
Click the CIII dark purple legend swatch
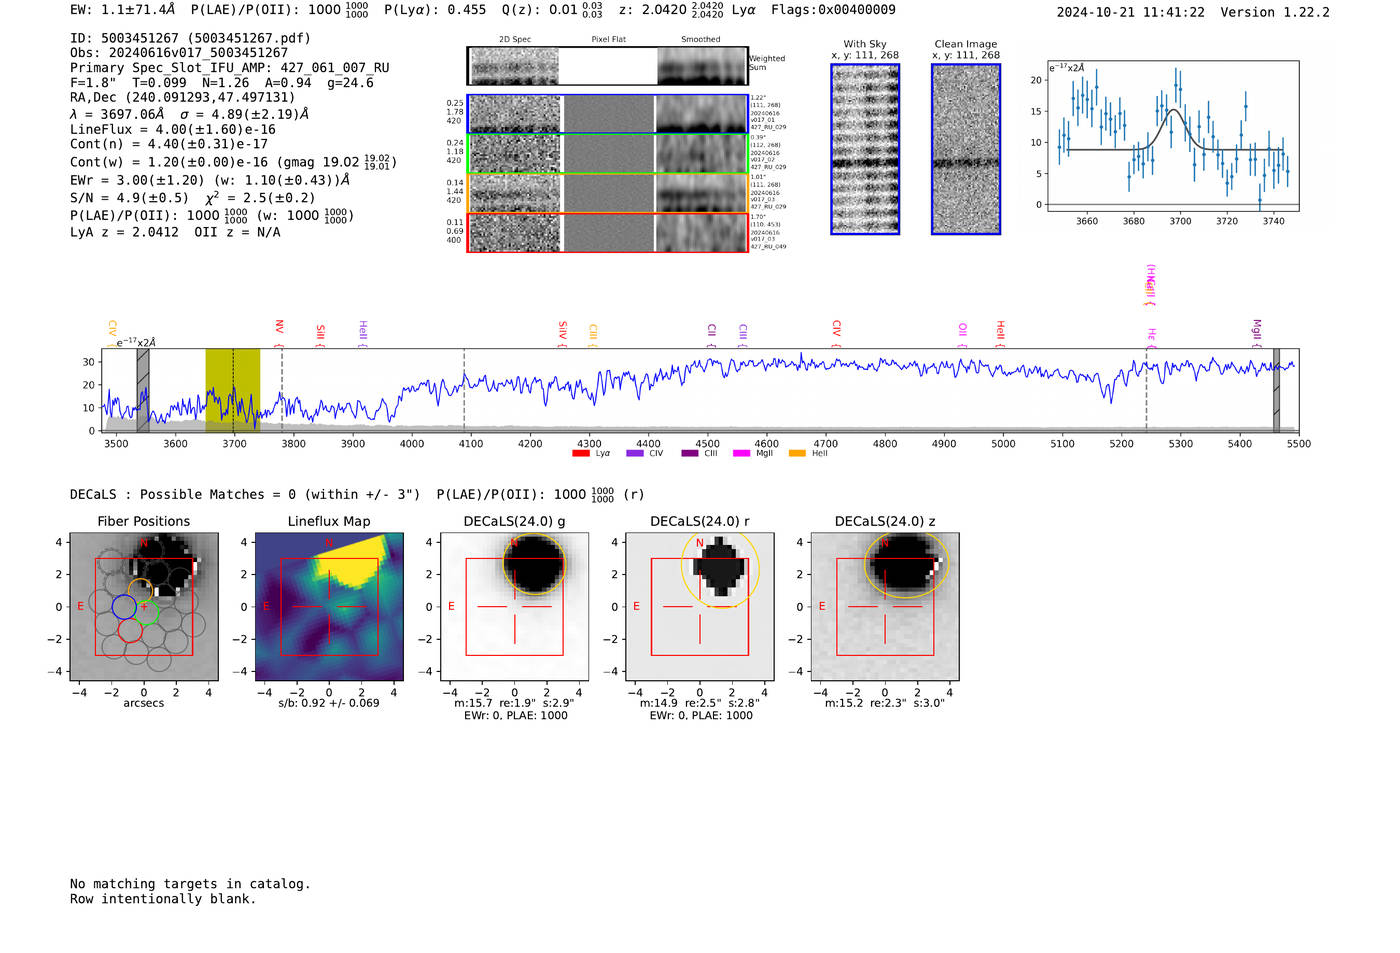pos(690,453)
